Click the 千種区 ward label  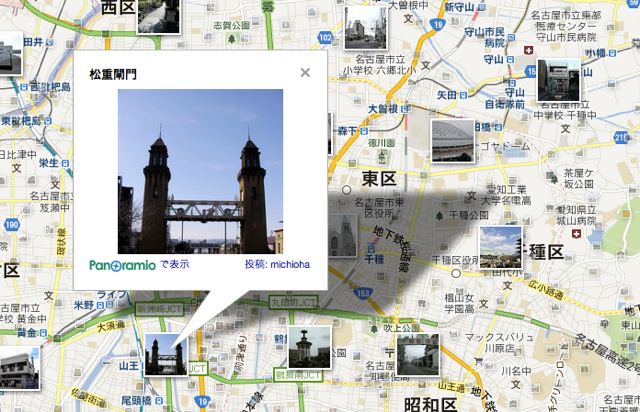click(543, 252)
